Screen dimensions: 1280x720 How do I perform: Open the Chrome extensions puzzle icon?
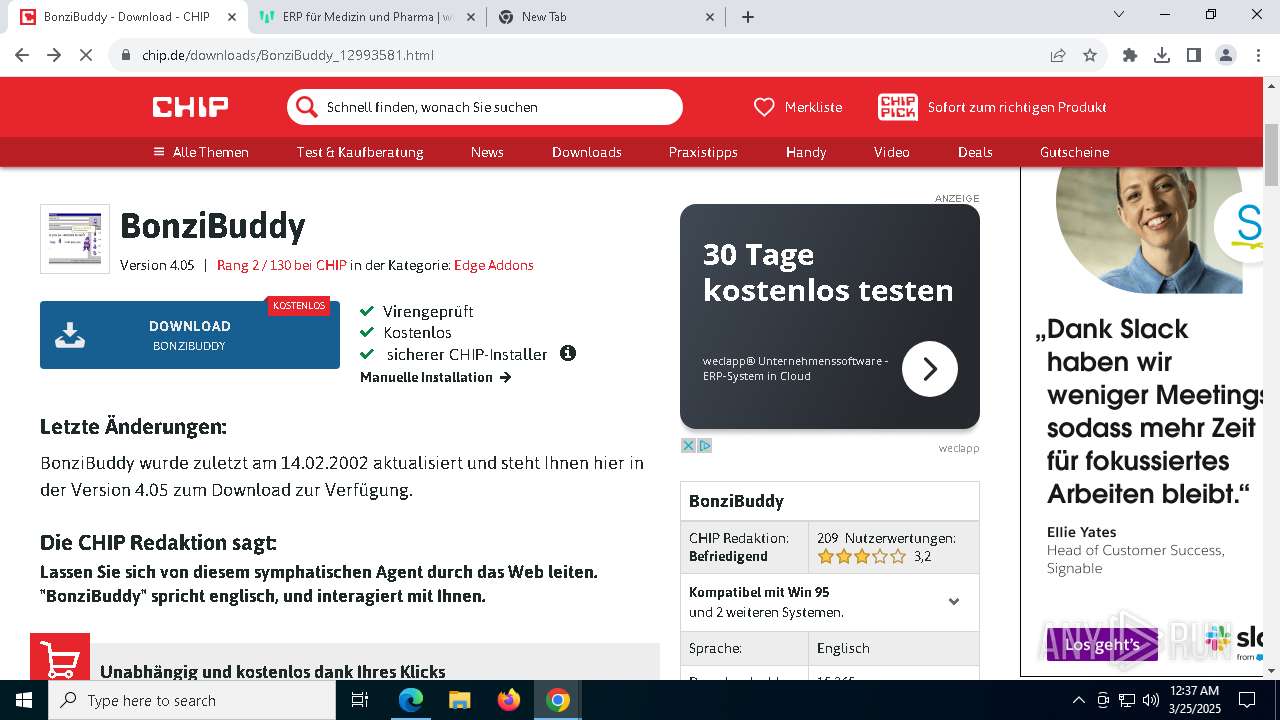(x=1130, y=55)
